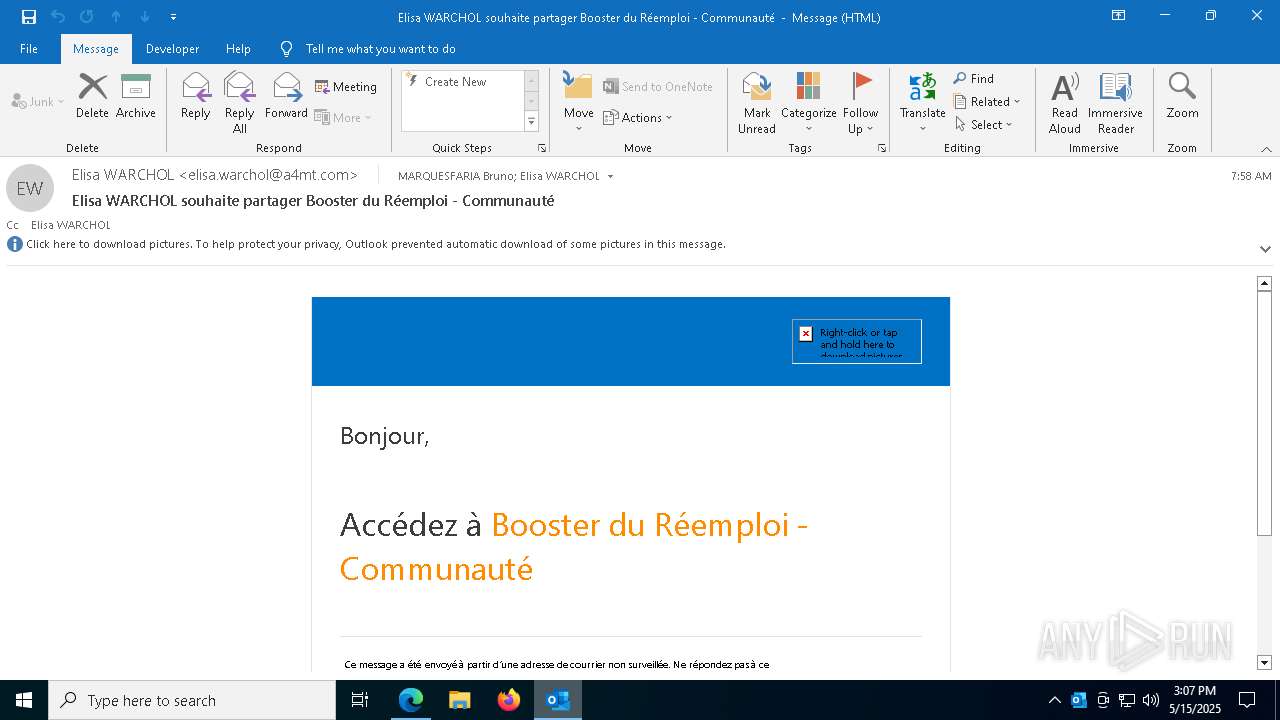Open Manage Quick Steps dialog launcher
This screenshot has width=1280, height=720.
coord(543,148)
